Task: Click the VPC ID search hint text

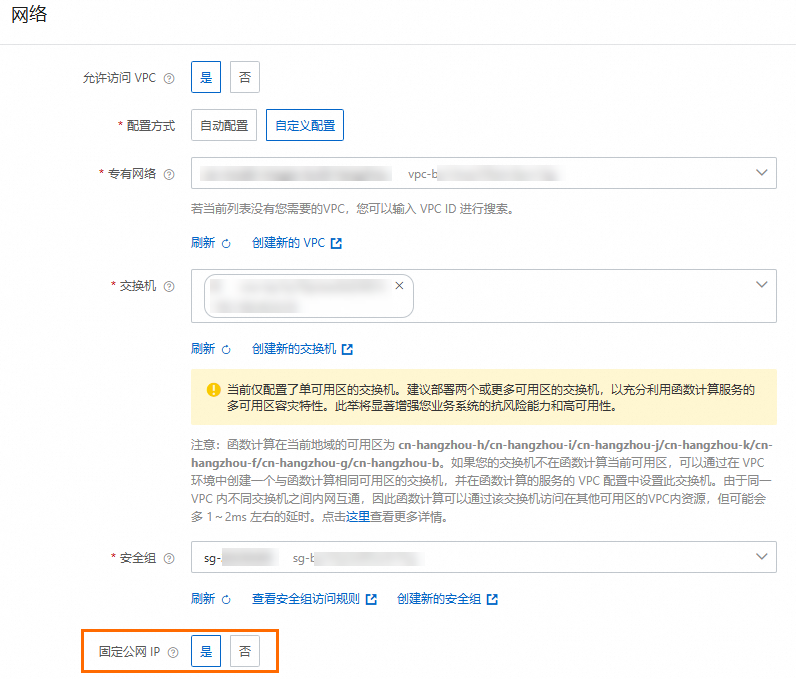Action: (353, 209)
